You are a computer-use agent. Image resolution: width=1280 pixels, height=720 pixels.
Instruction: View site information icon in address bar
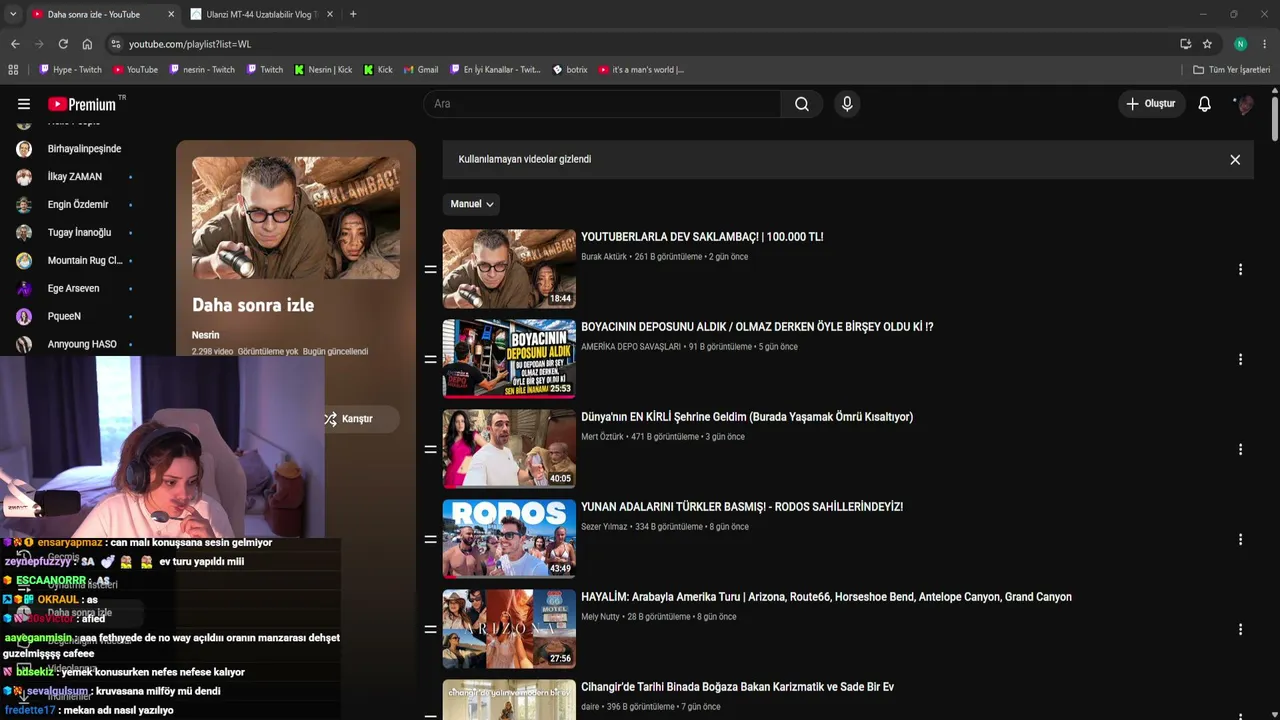[x=116, y=44]
